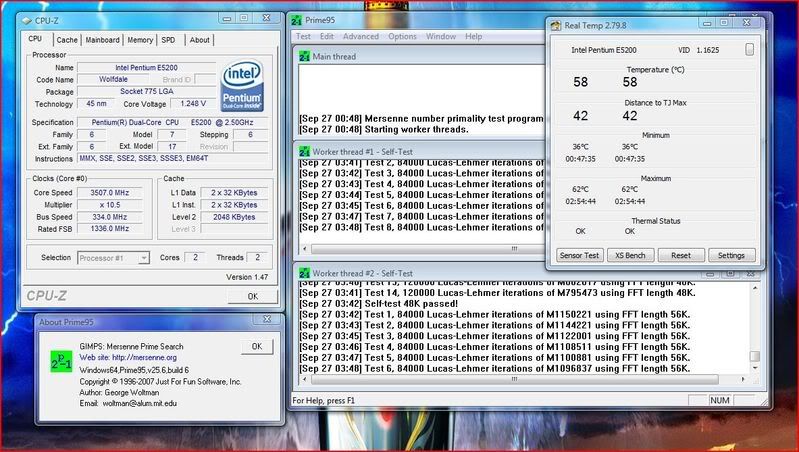
Task: Open the Window menu in Prime95
Action: coord(441,36)
